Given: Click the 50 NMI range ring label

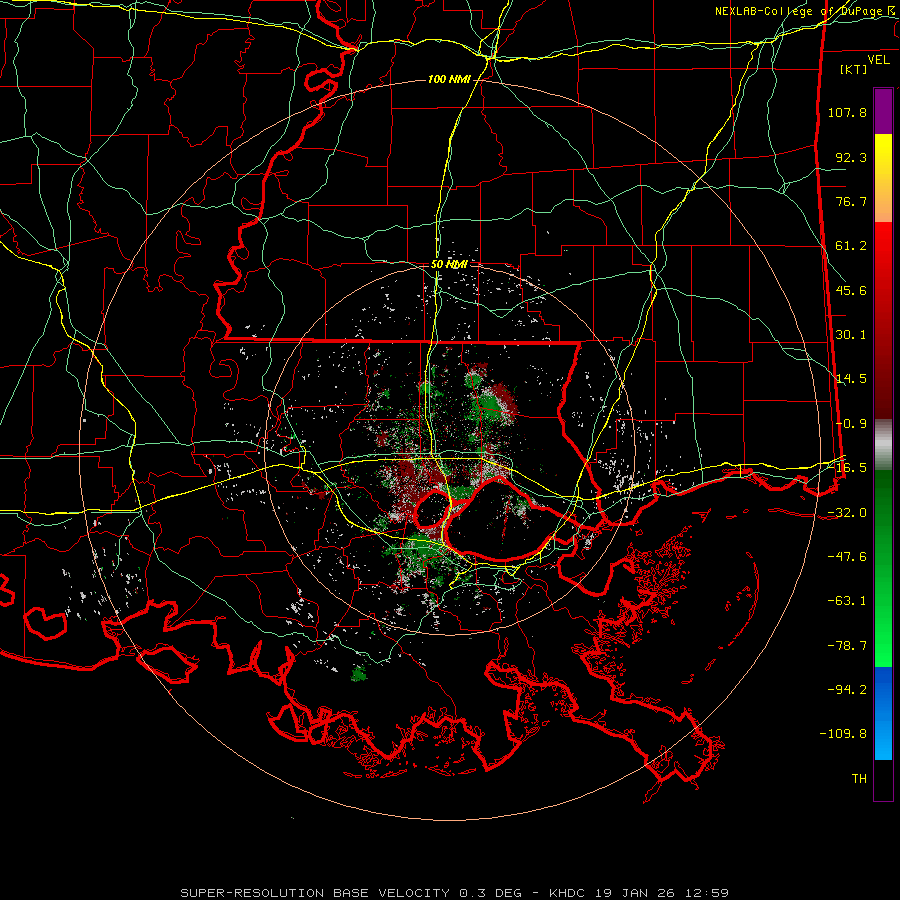Looking at the screenshot, I should pos(449,265).
